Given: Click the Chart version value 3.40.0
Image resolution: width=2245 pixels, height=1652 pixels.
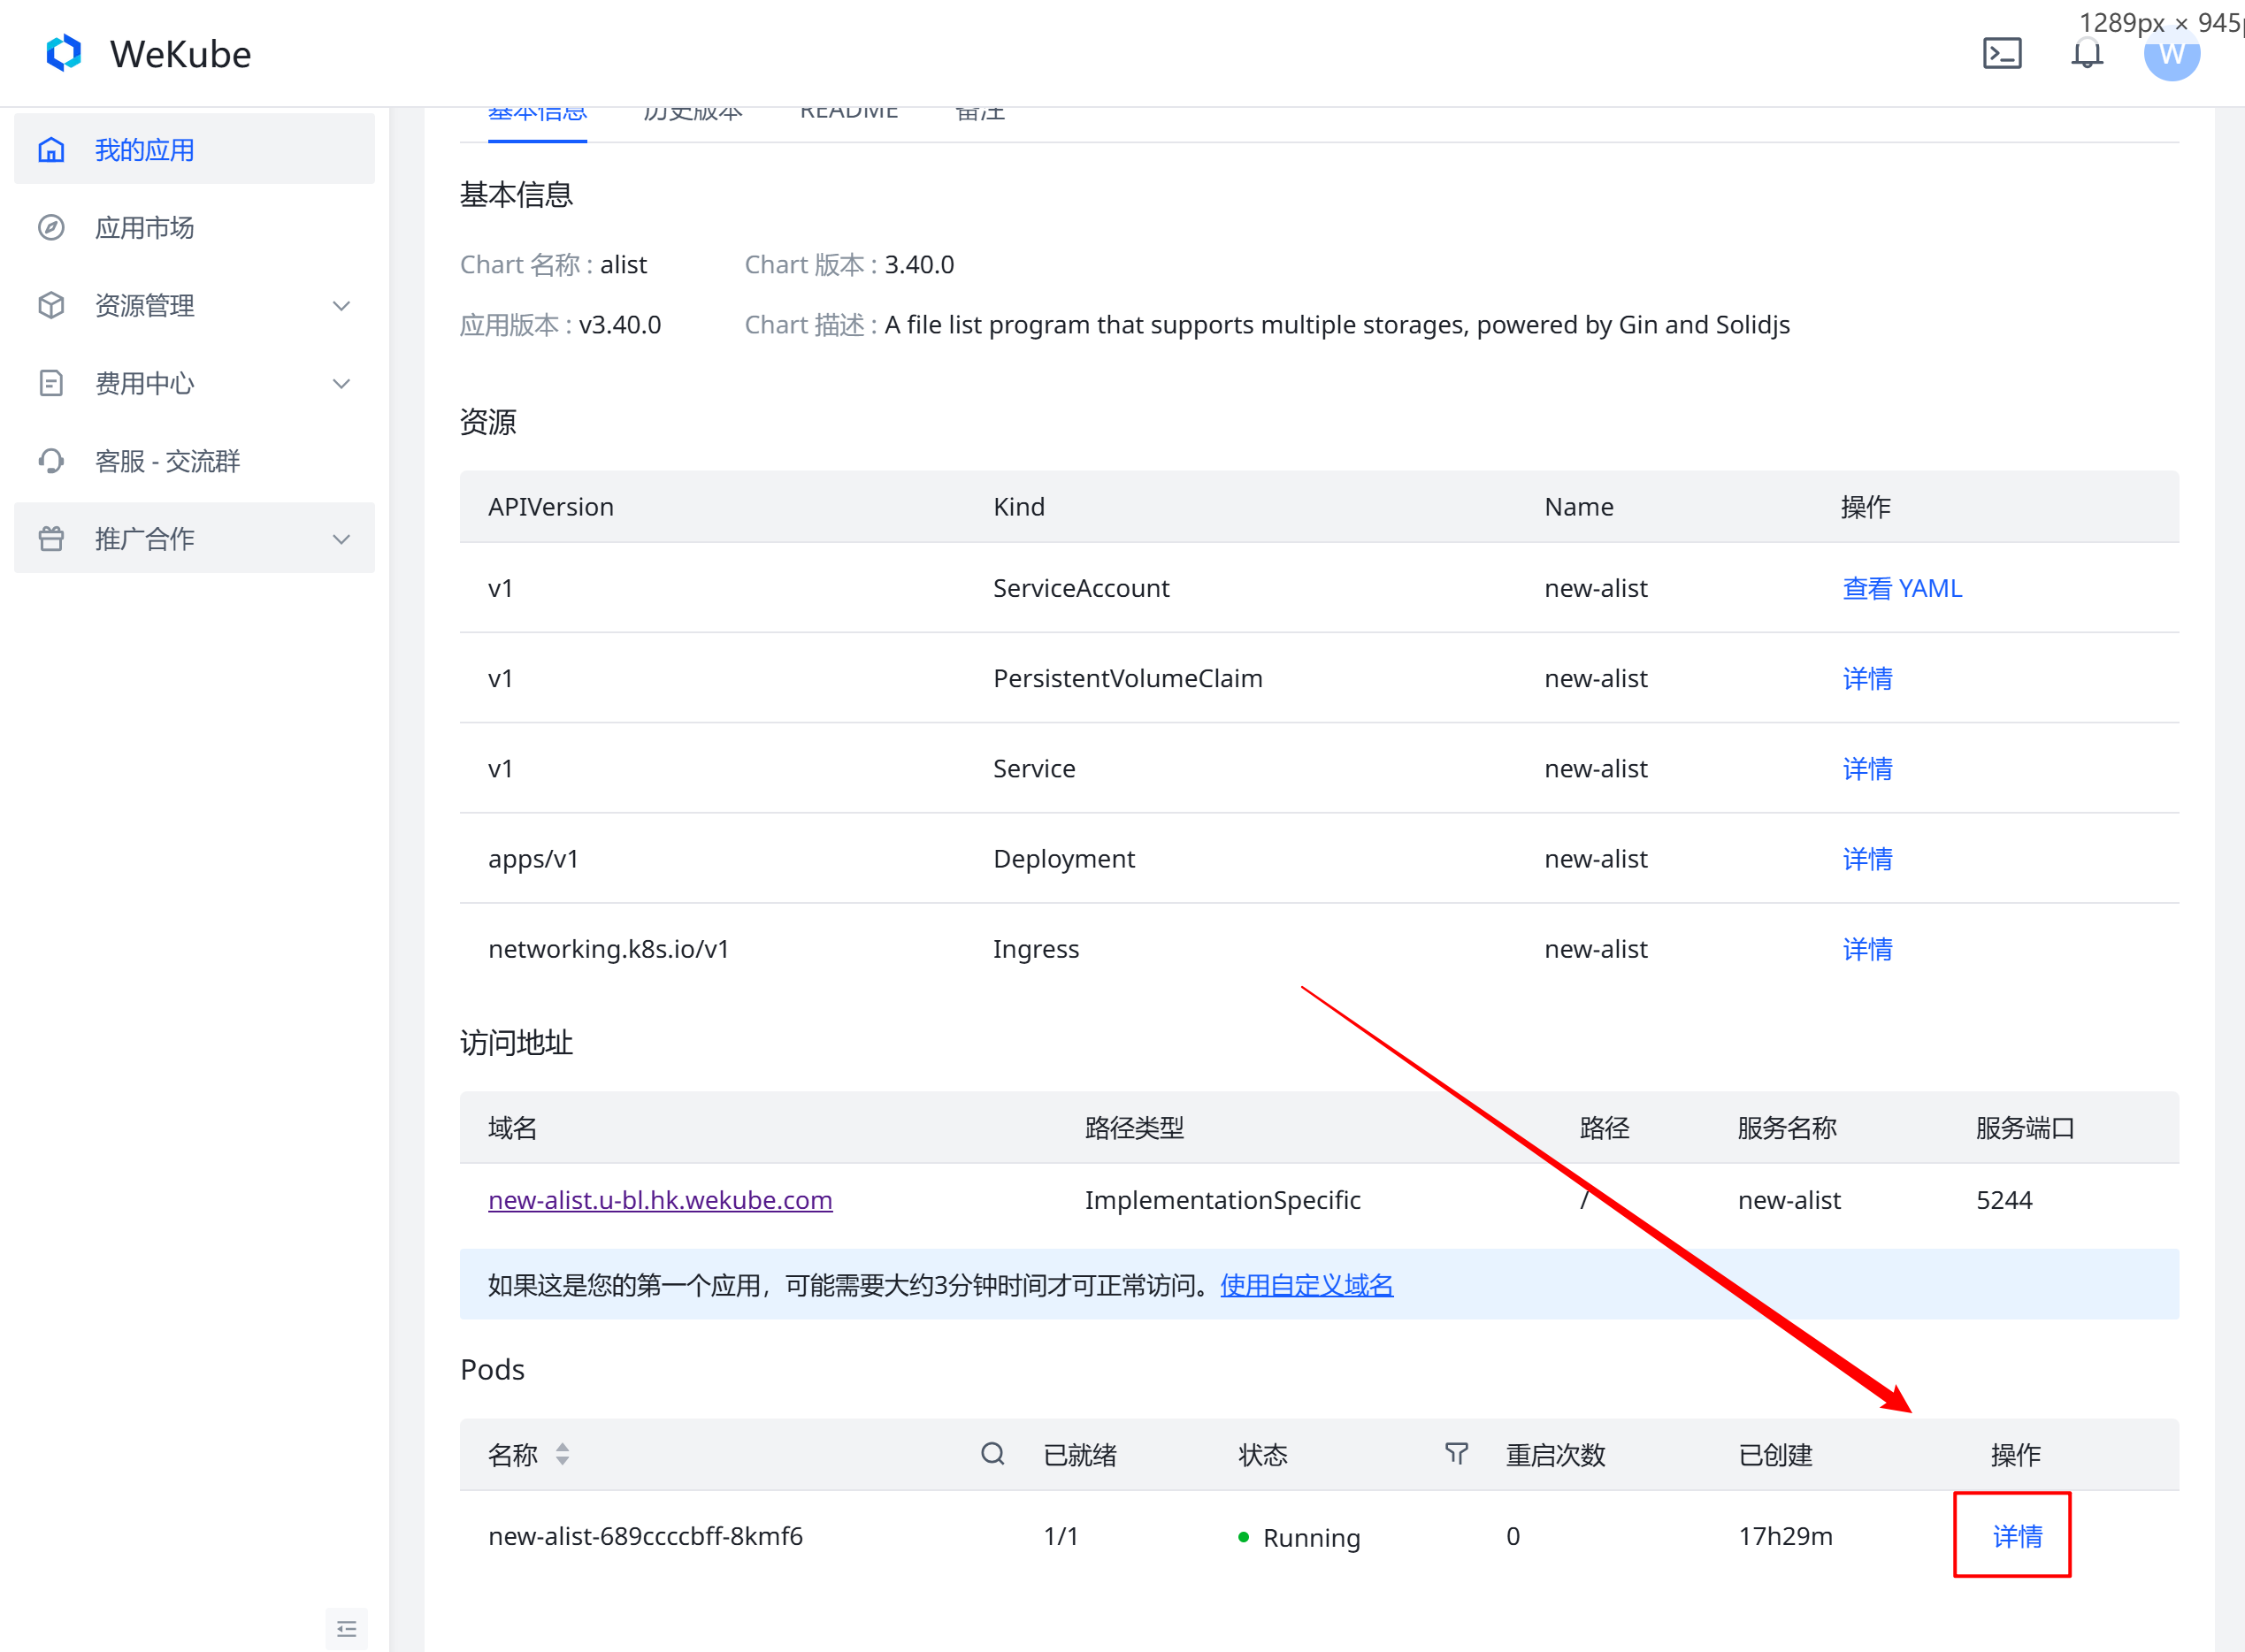Looking at the screenshot, I should click(919, 264).
